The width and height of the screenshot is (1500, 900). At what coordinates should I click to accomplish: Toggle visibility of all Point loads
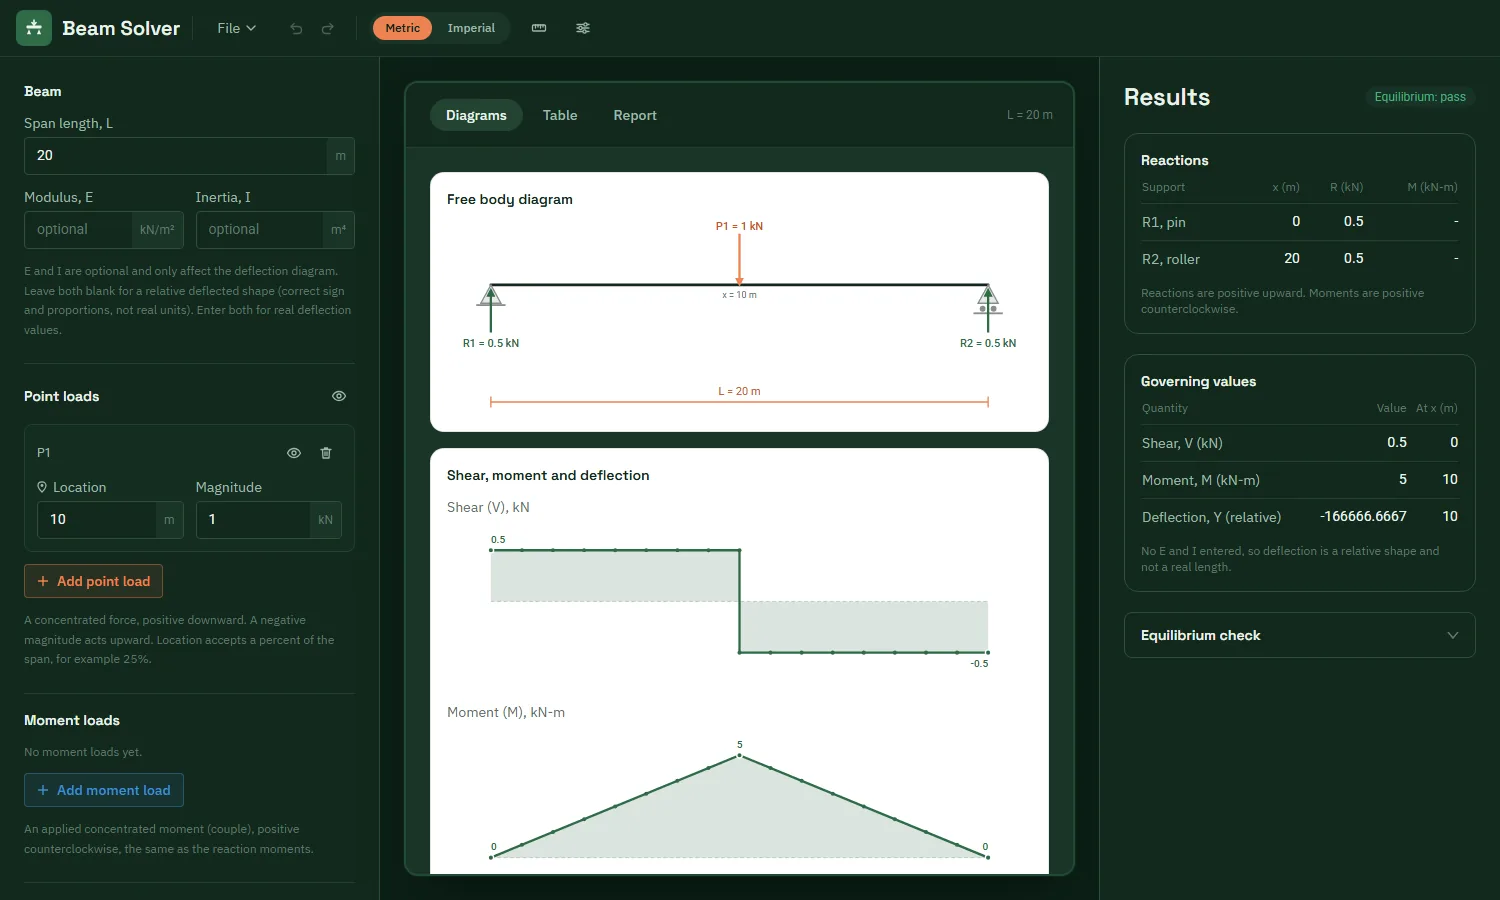coord(339,396)
